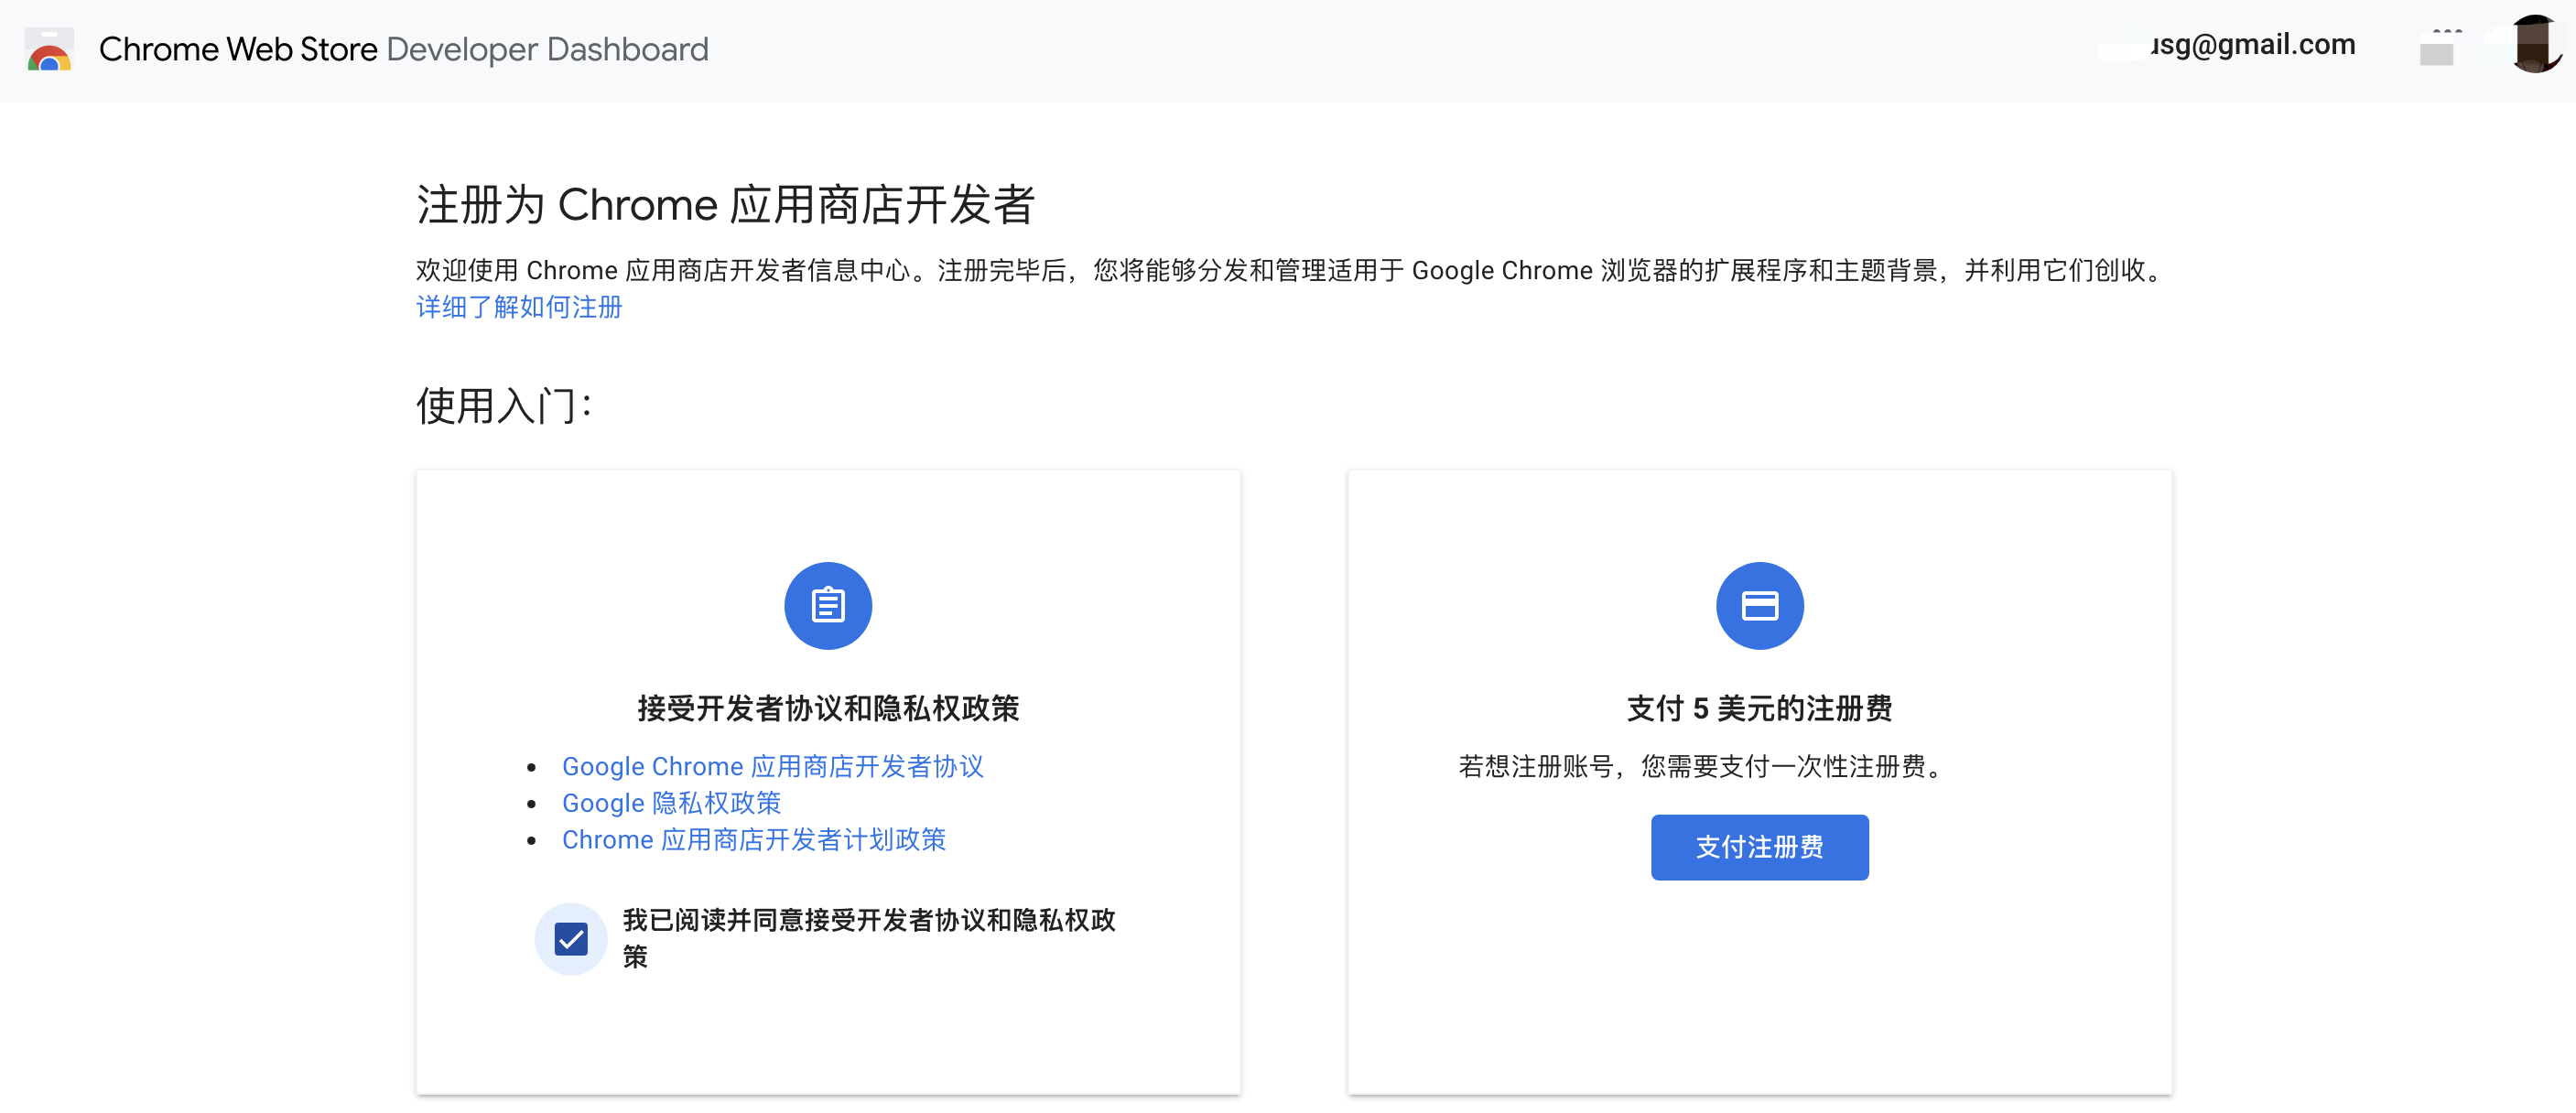Click the blue clipboard agreement icon
This screenshot has height=1113, width=2576.
coord(827,606)
